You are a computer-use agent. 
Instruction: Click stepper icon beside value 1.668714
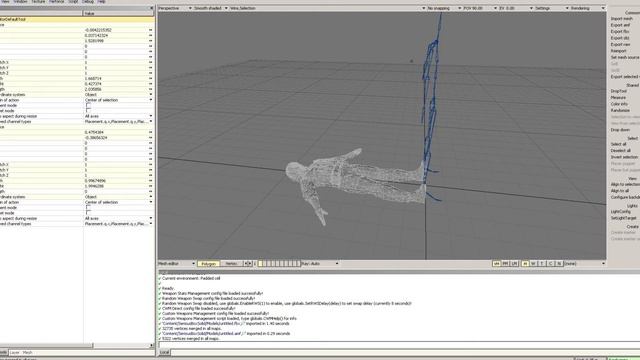coord(151,78)
